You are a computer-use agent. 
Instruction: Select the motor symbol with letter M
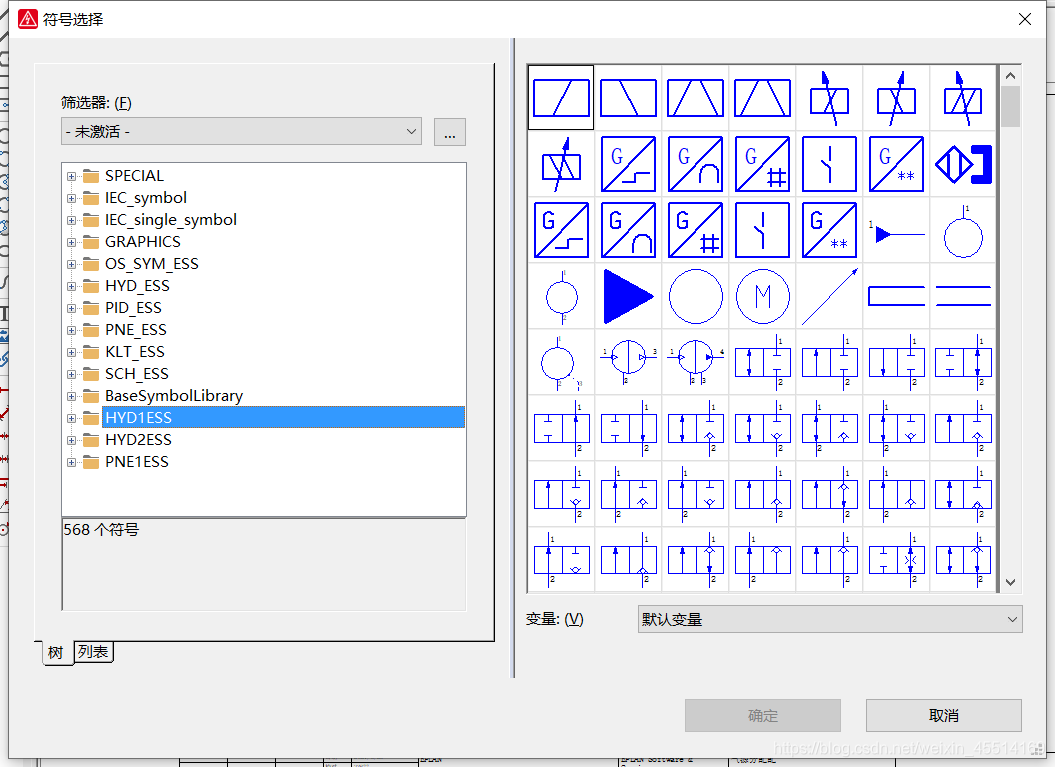point(762,296)
